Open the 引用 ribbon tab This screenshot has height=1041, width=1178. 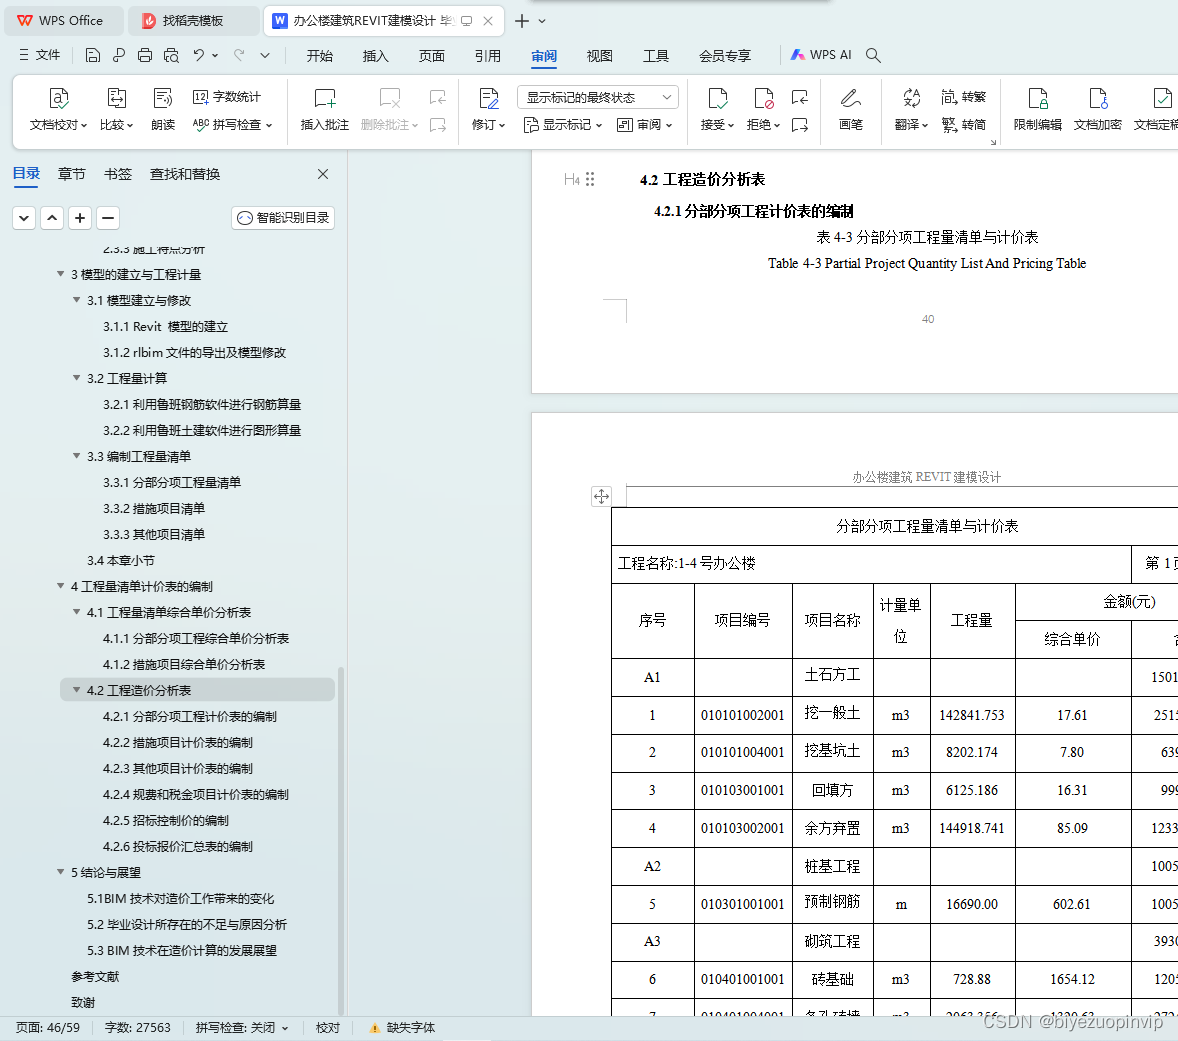[488, 56]
